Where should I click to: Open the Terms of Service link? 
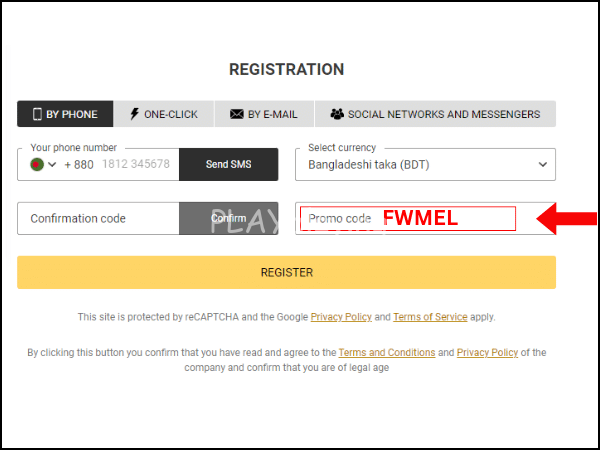[430, 317]
